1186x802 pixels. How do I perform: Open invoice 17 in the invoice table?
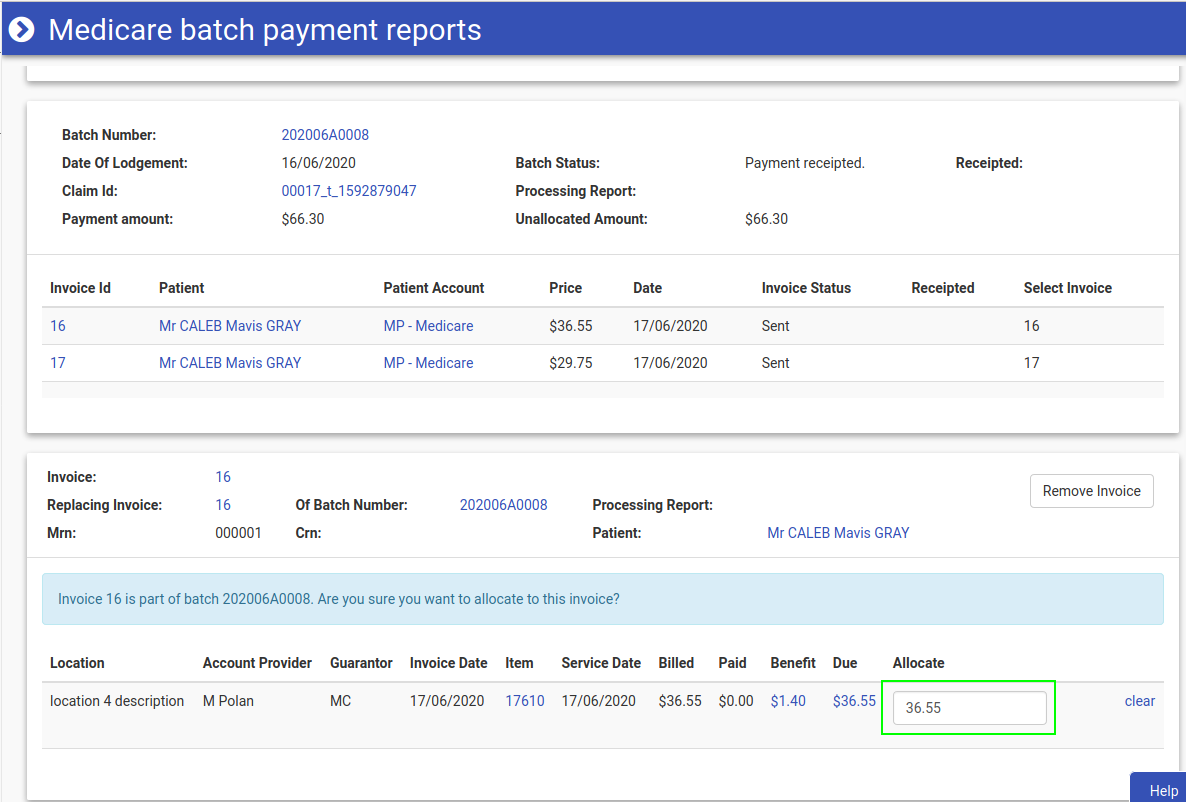point(58,363)
